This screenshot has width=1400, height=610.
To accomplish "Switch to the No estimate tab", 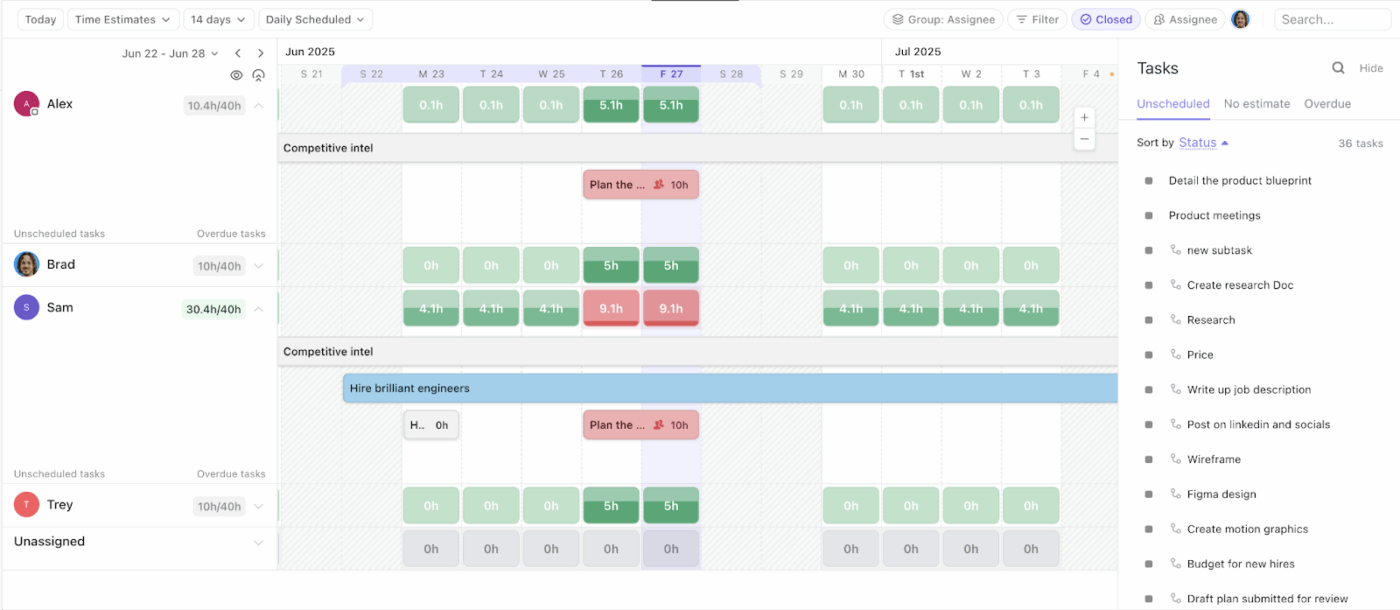I will [1257, 103].
